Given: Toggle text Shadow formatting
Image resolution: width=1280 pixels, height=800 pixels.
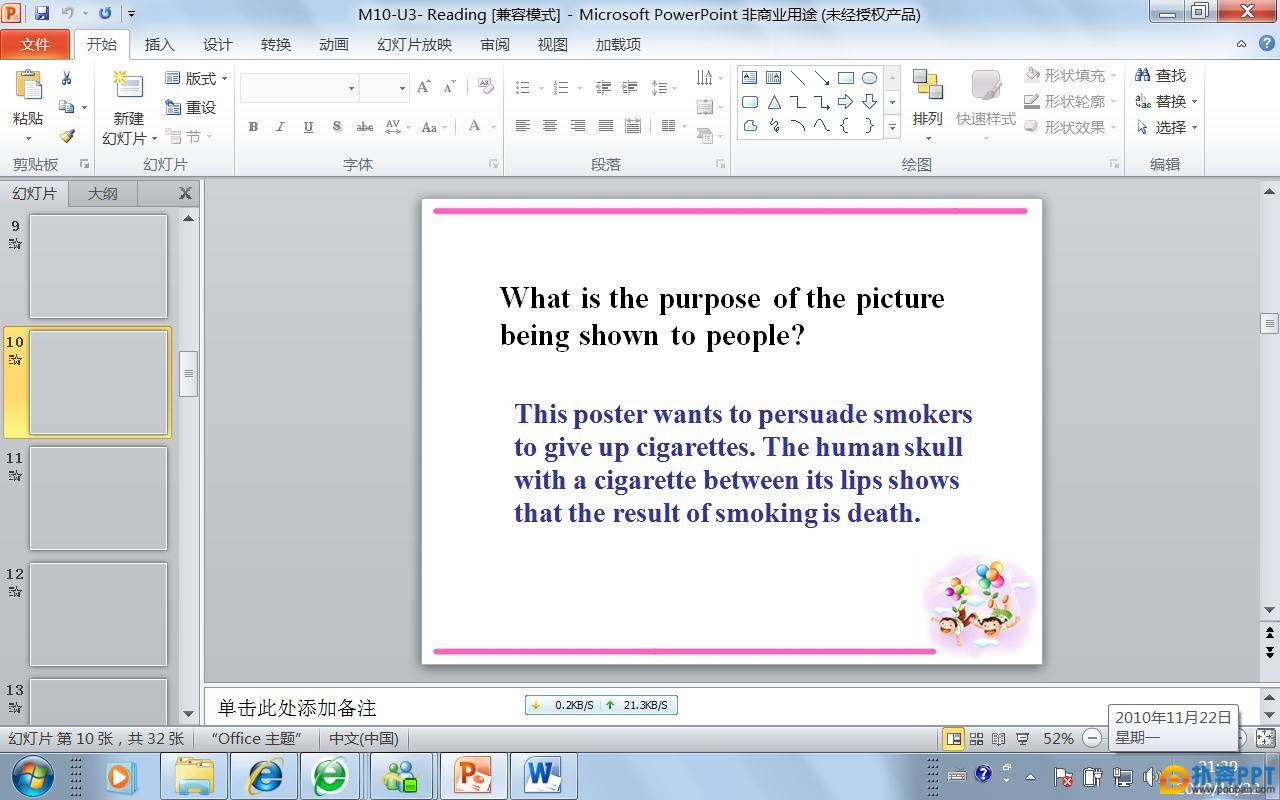Looking at the screenshot, I should [x=336, y=126].
